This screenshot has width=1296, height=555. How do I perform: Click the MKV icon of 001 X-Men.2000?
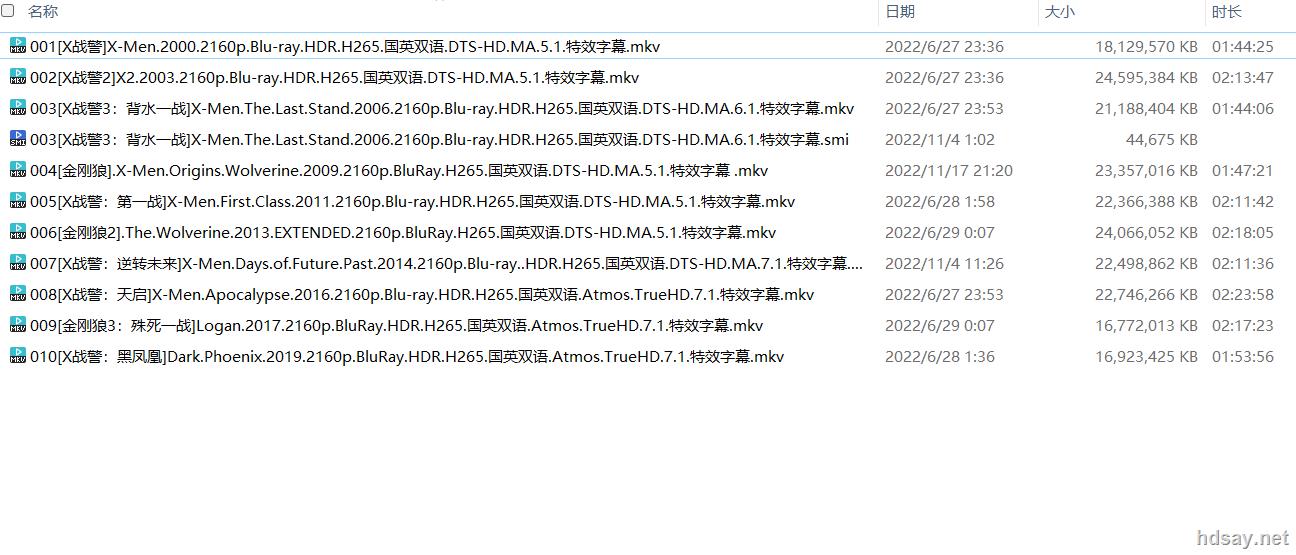click(18, 46)
